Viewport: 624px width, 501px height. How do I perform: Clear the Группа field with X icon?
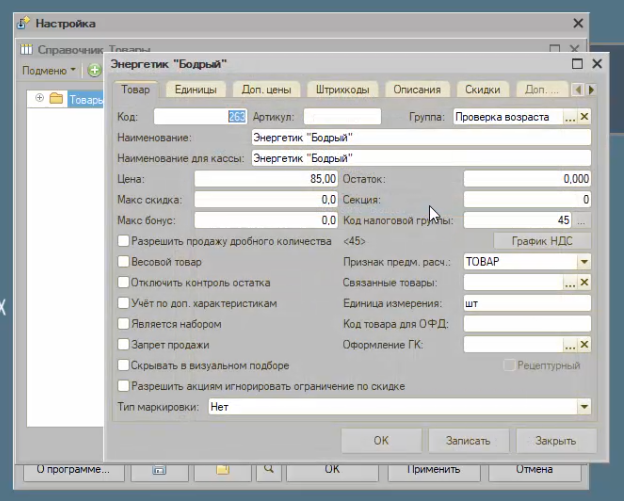coord(585,117)
